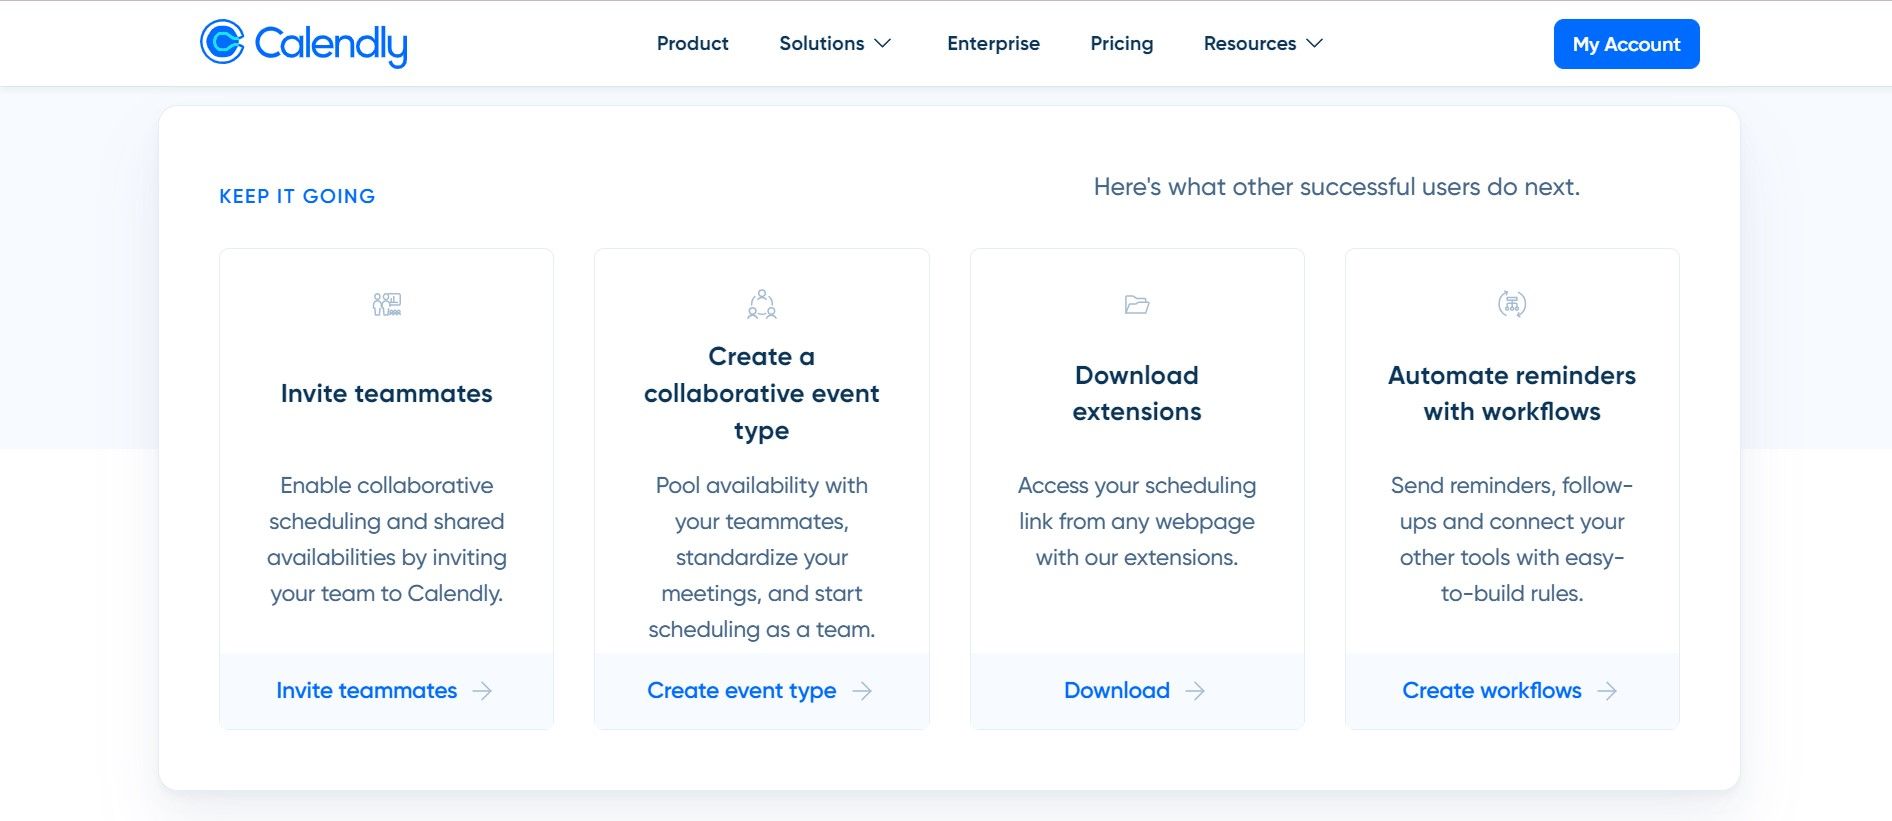
Task: Click the folder icon above Download extensions
Action: tap(1137, 304)
